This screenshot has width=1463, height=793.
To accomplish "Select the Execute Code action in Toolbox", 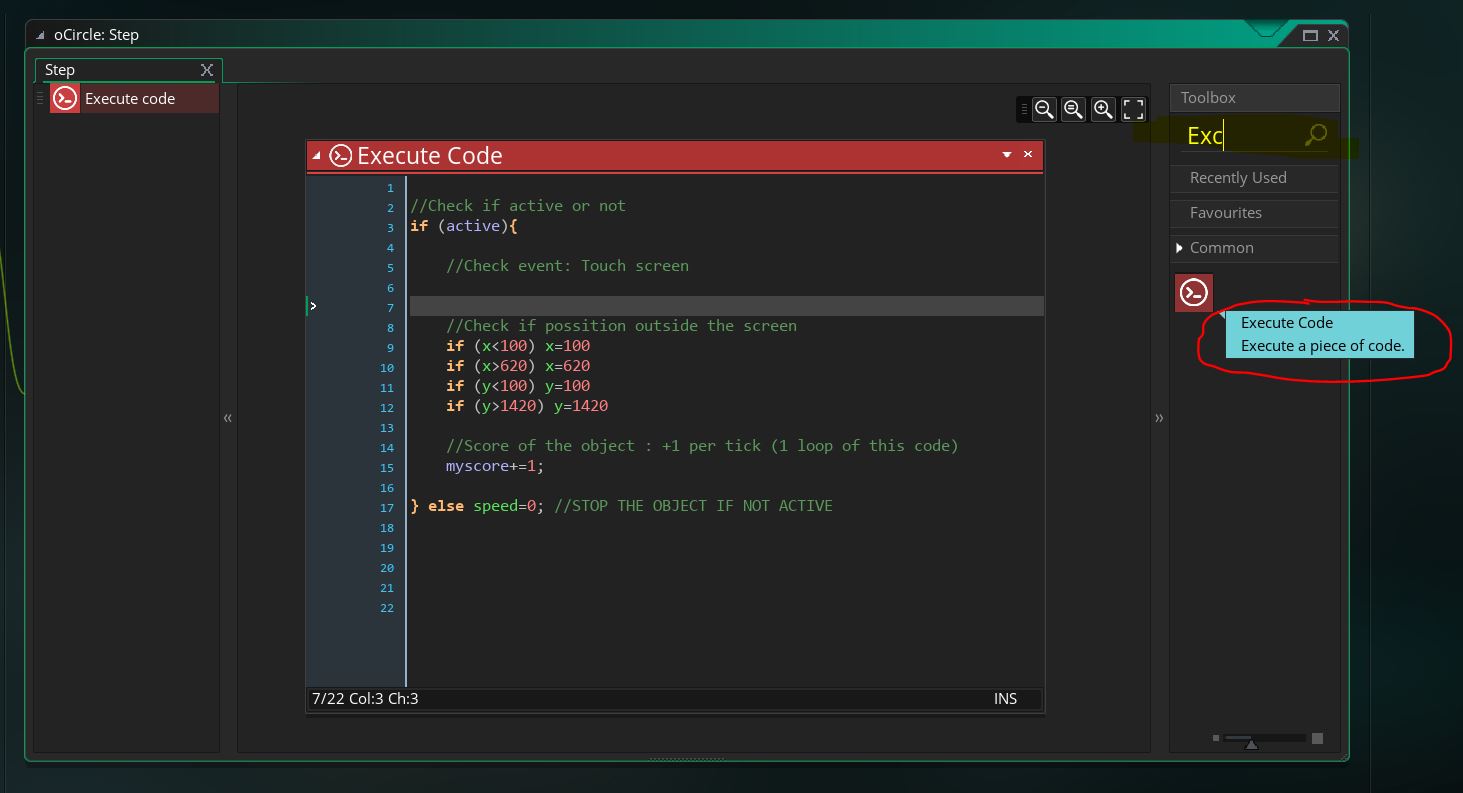I will pos(1193,293).
